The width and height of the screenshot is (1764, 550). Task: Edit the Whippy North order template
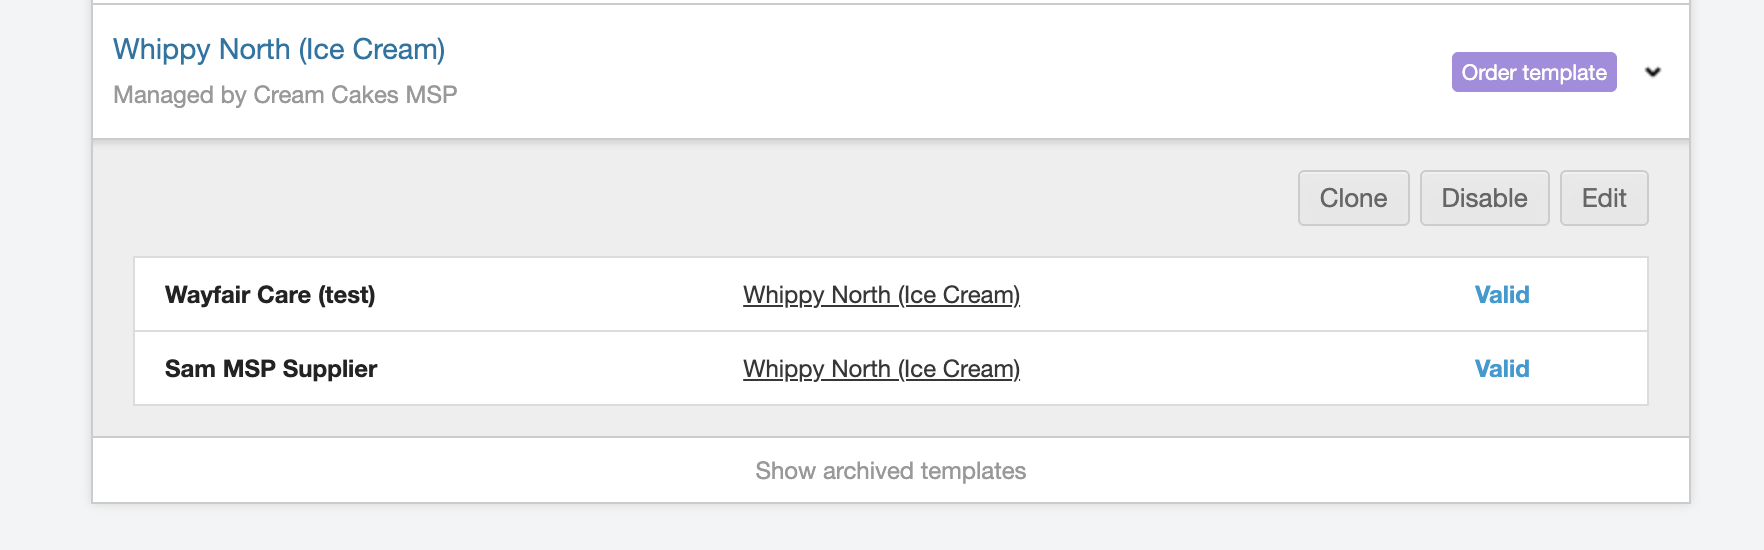tap(1603, 198)
